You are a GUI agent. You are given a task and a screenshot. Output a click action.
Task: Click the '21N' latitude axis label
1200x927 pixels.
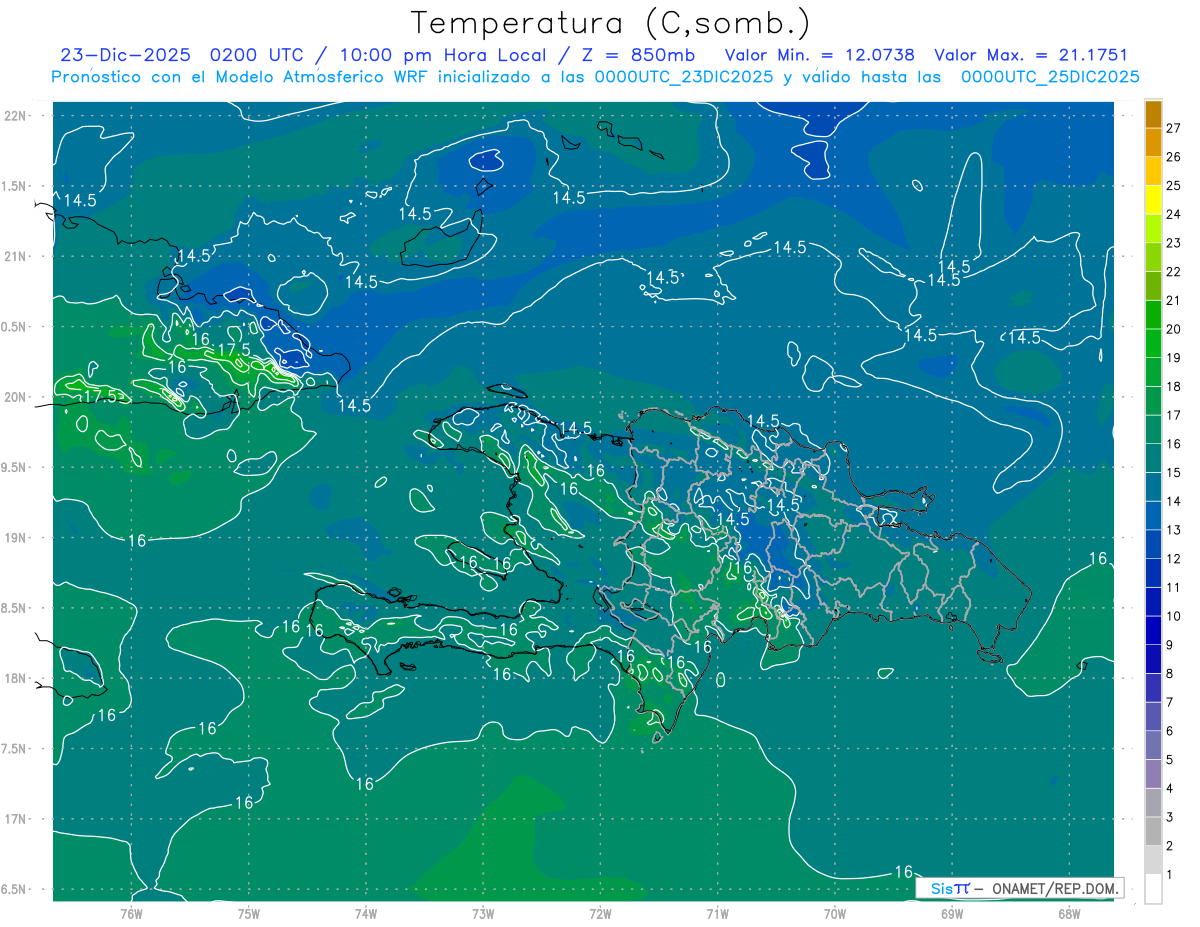[16, 256]
